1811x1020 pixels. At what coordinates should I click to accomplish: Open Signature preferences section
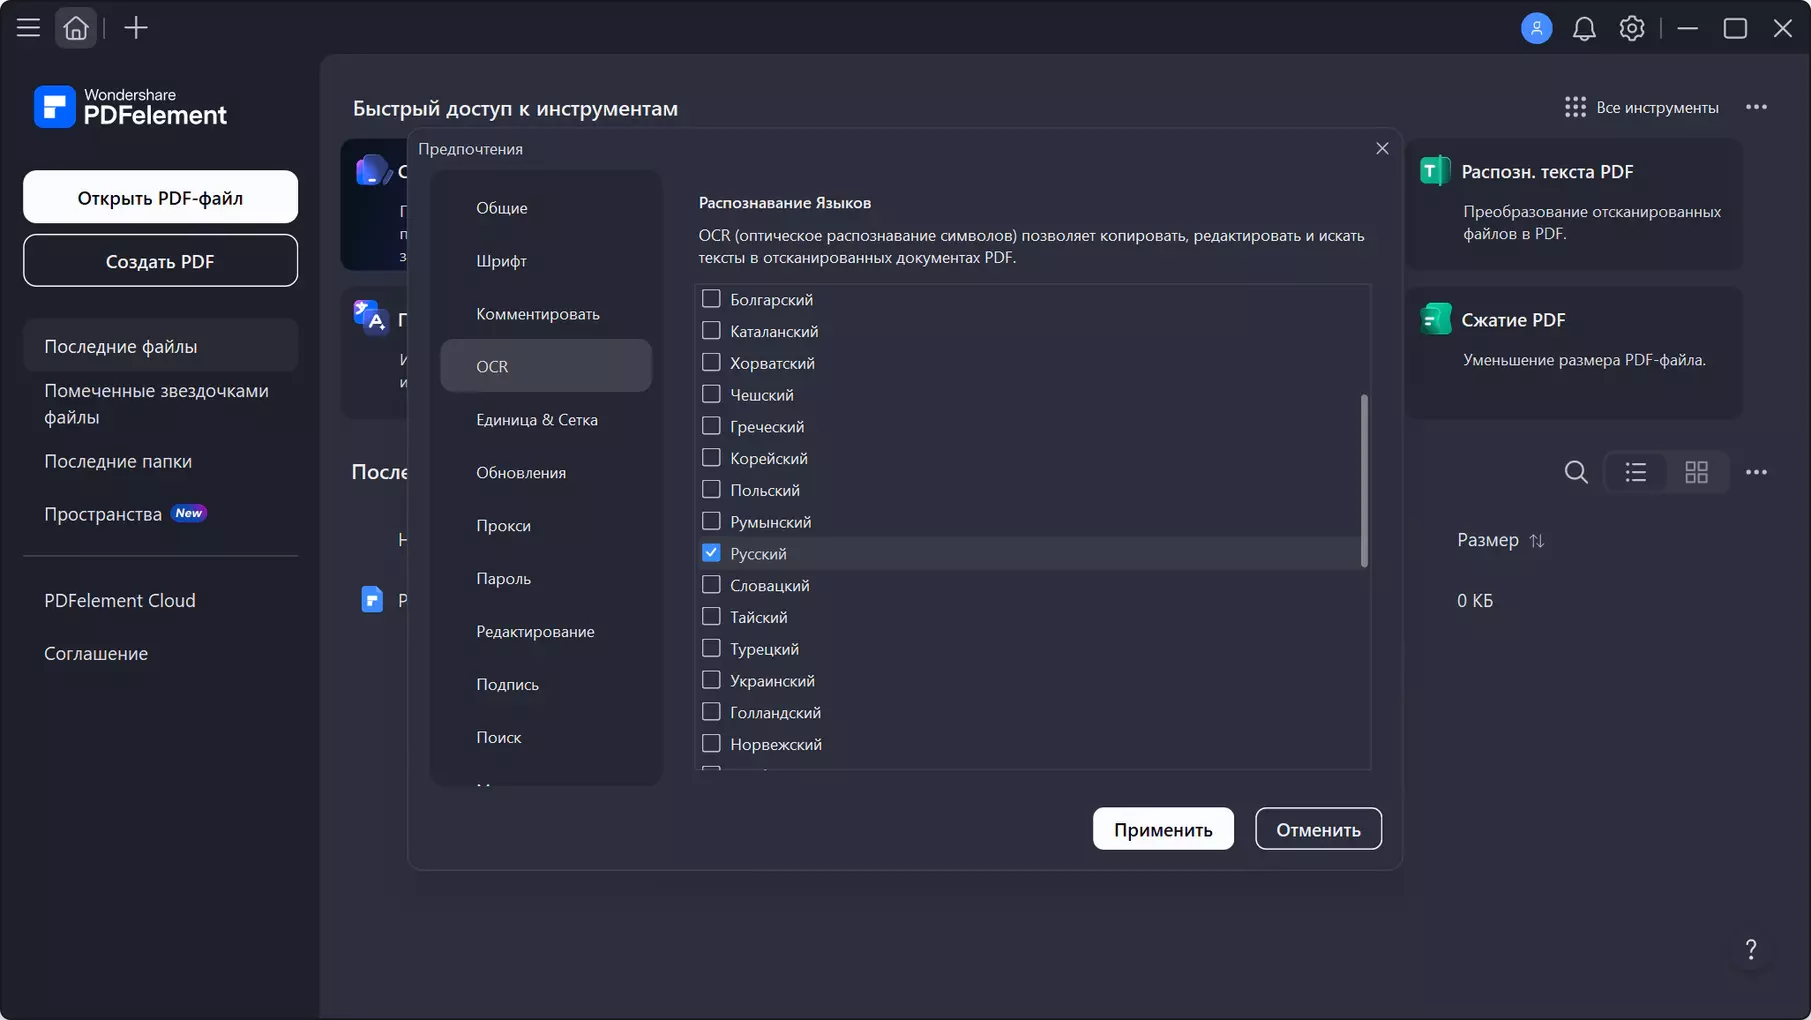(x=546, y=684)
